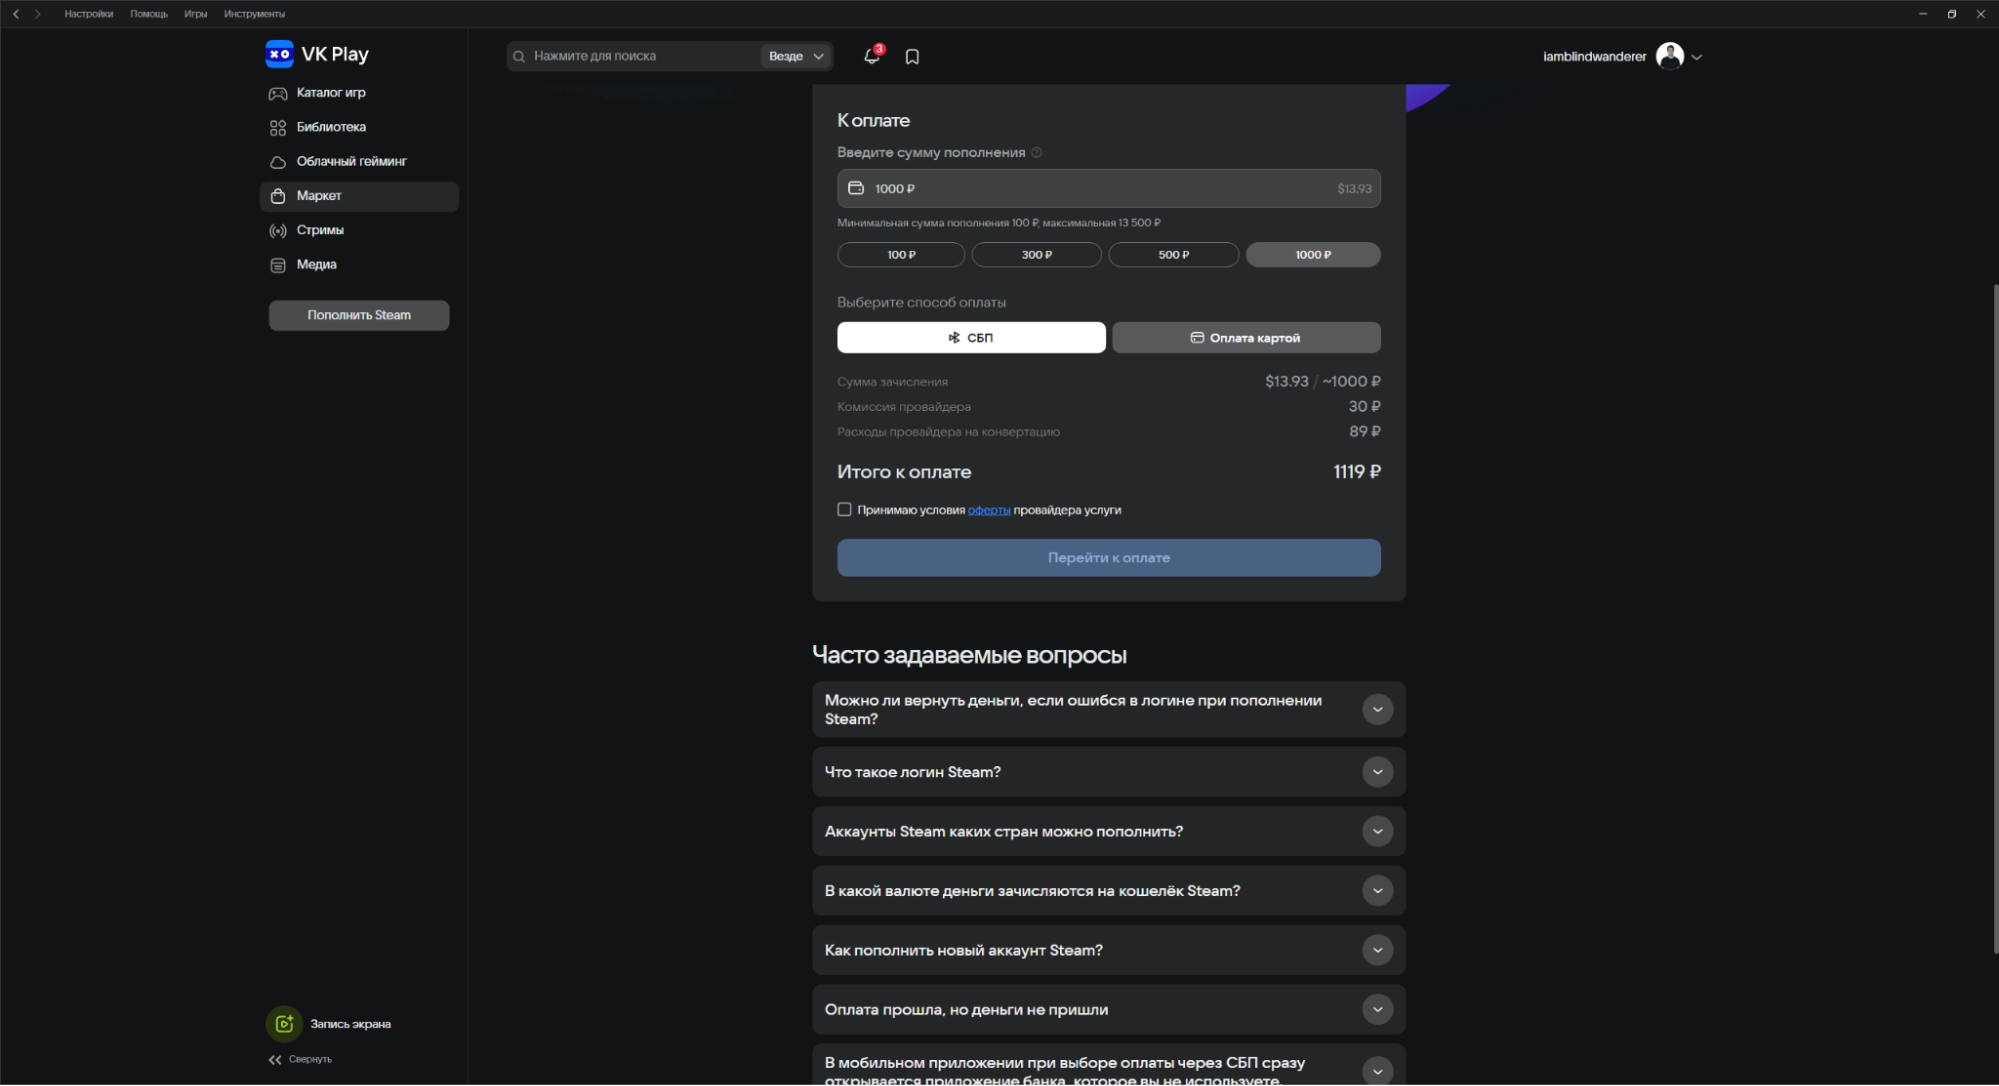The width and height of the screenshot is (1999, 1086).
Task: Select Маркет in sidebar
Action: click(x=359, y=196)
